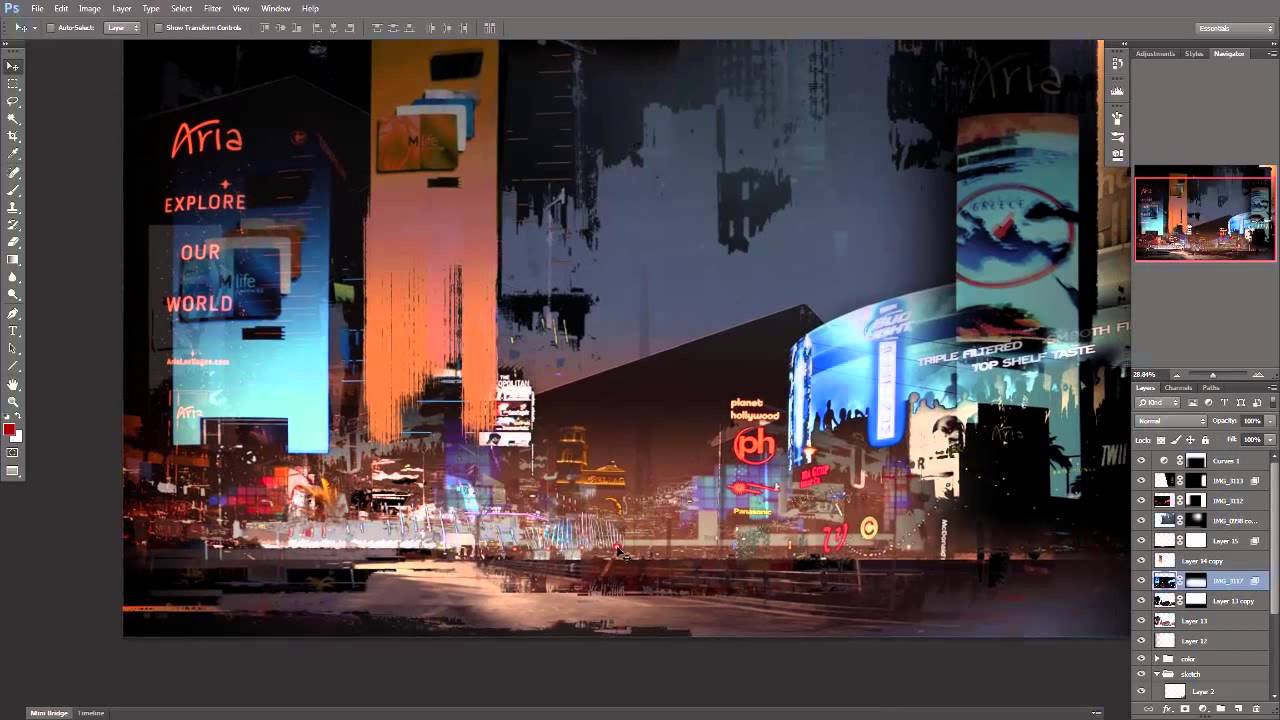Image resolution: width=1280 pixels, height=720 pixels.
Task: Toggle Quick Mask mode icon
Action: point(13,453)
